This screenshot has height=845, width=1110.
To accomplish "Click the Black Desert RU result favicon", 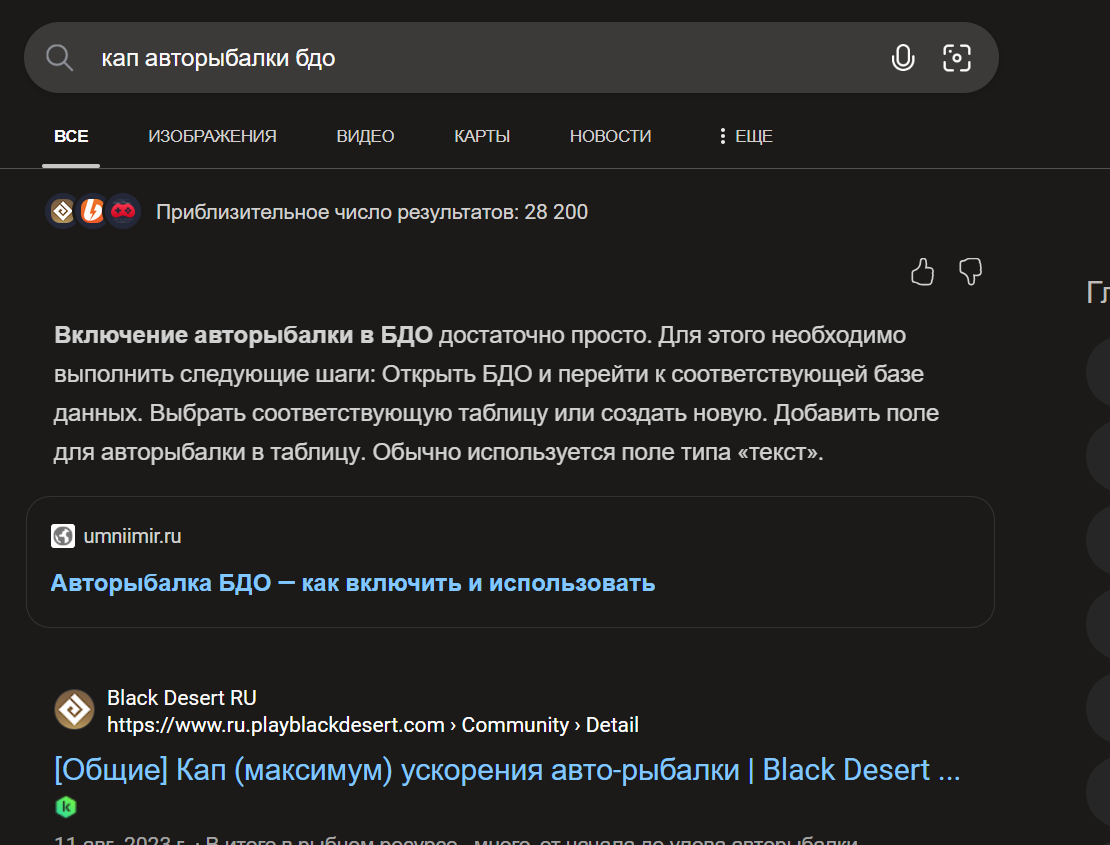I will [74, 710].
